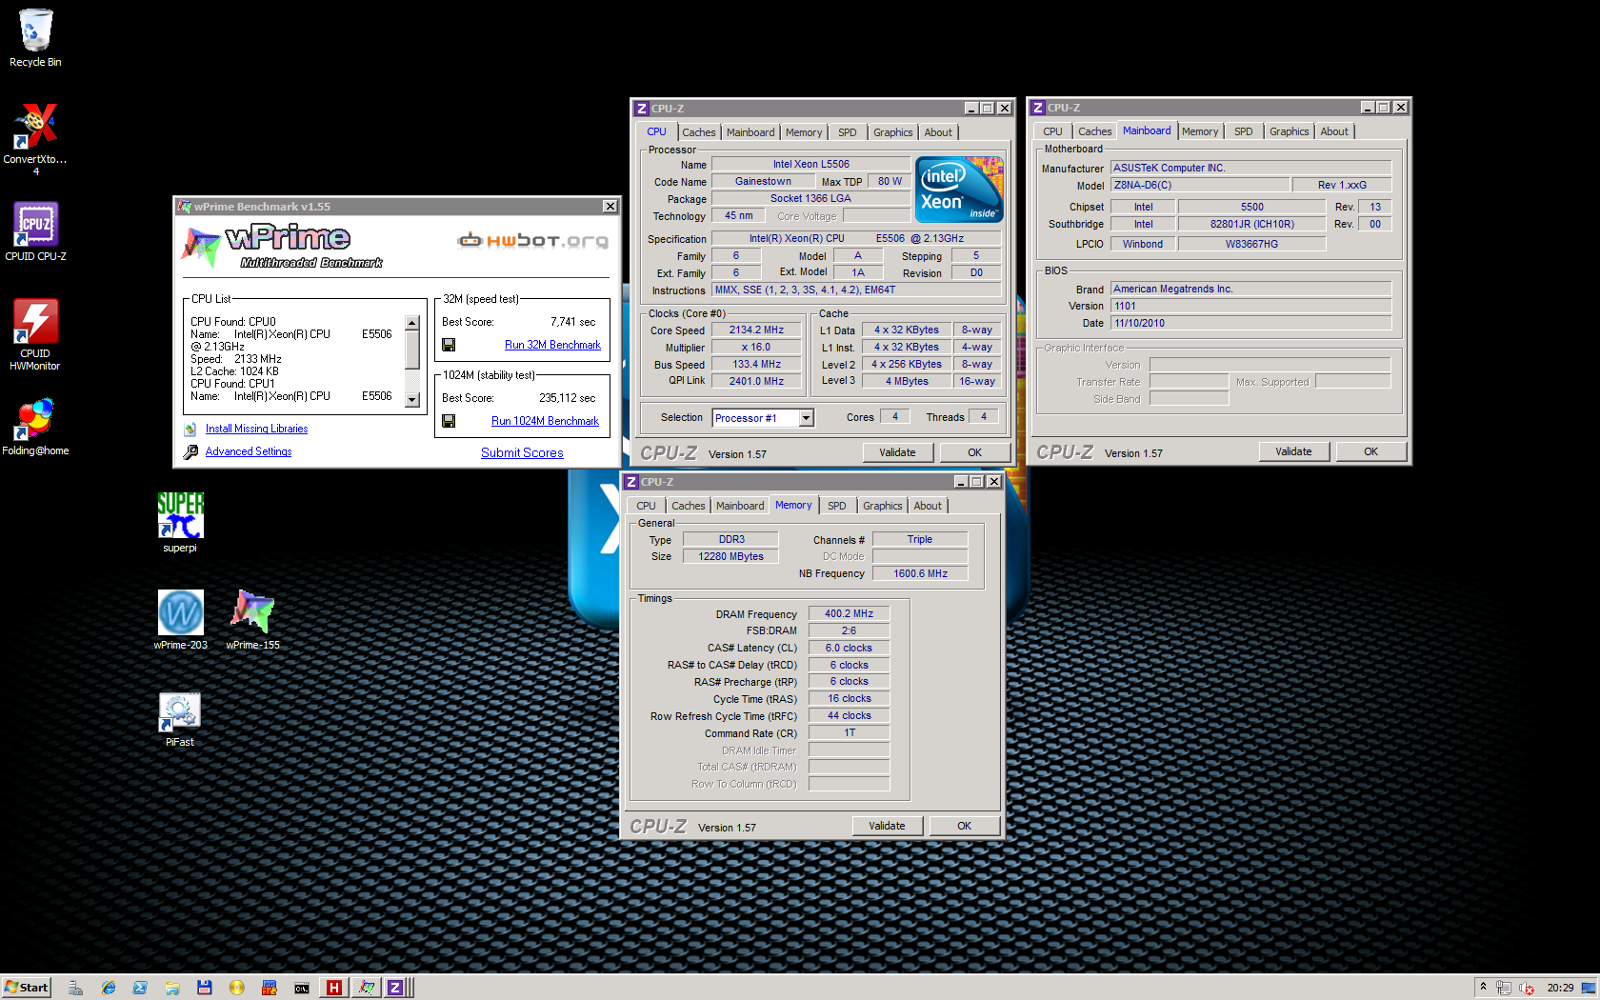Click the Model field Z8NA-D6(C)

[x=1200, y=185]
